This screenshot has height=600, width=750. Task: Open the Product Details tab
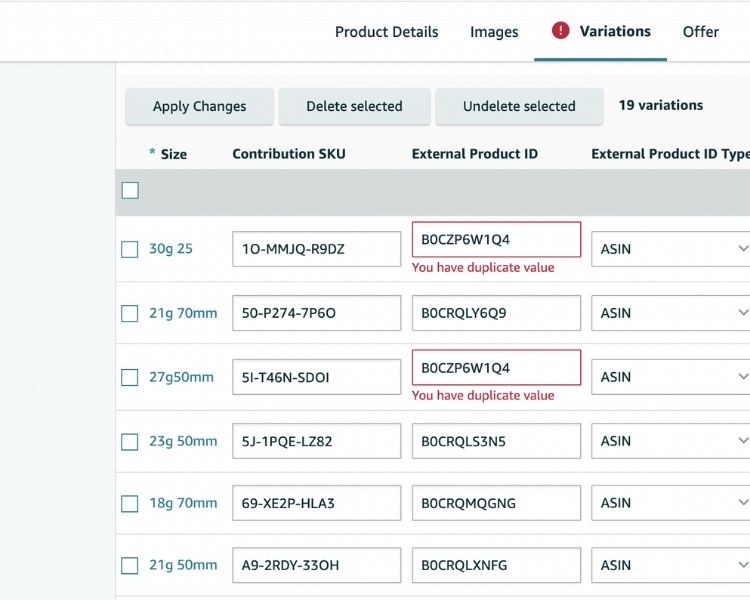pos(386,32)
